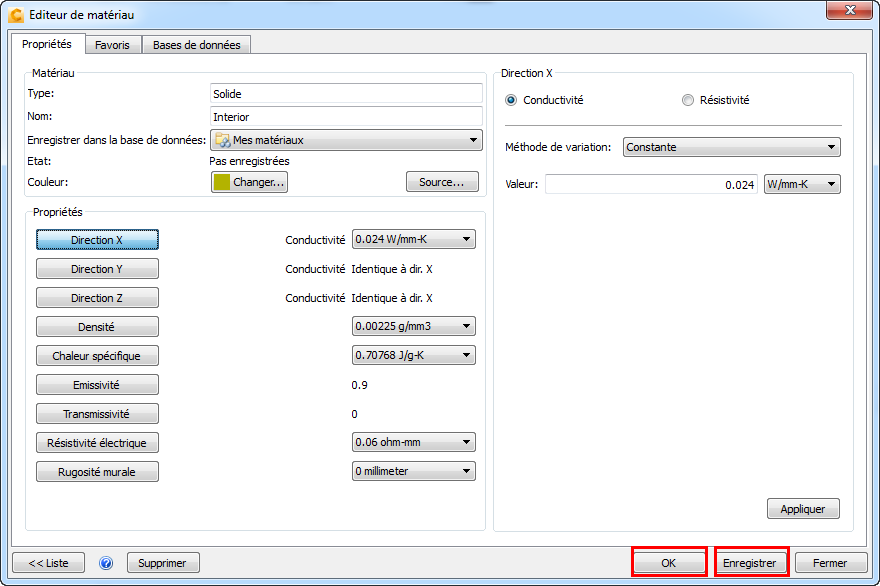Click the Transmissivité button
Viewport: 880px width, 586px height.
[97, 414]
